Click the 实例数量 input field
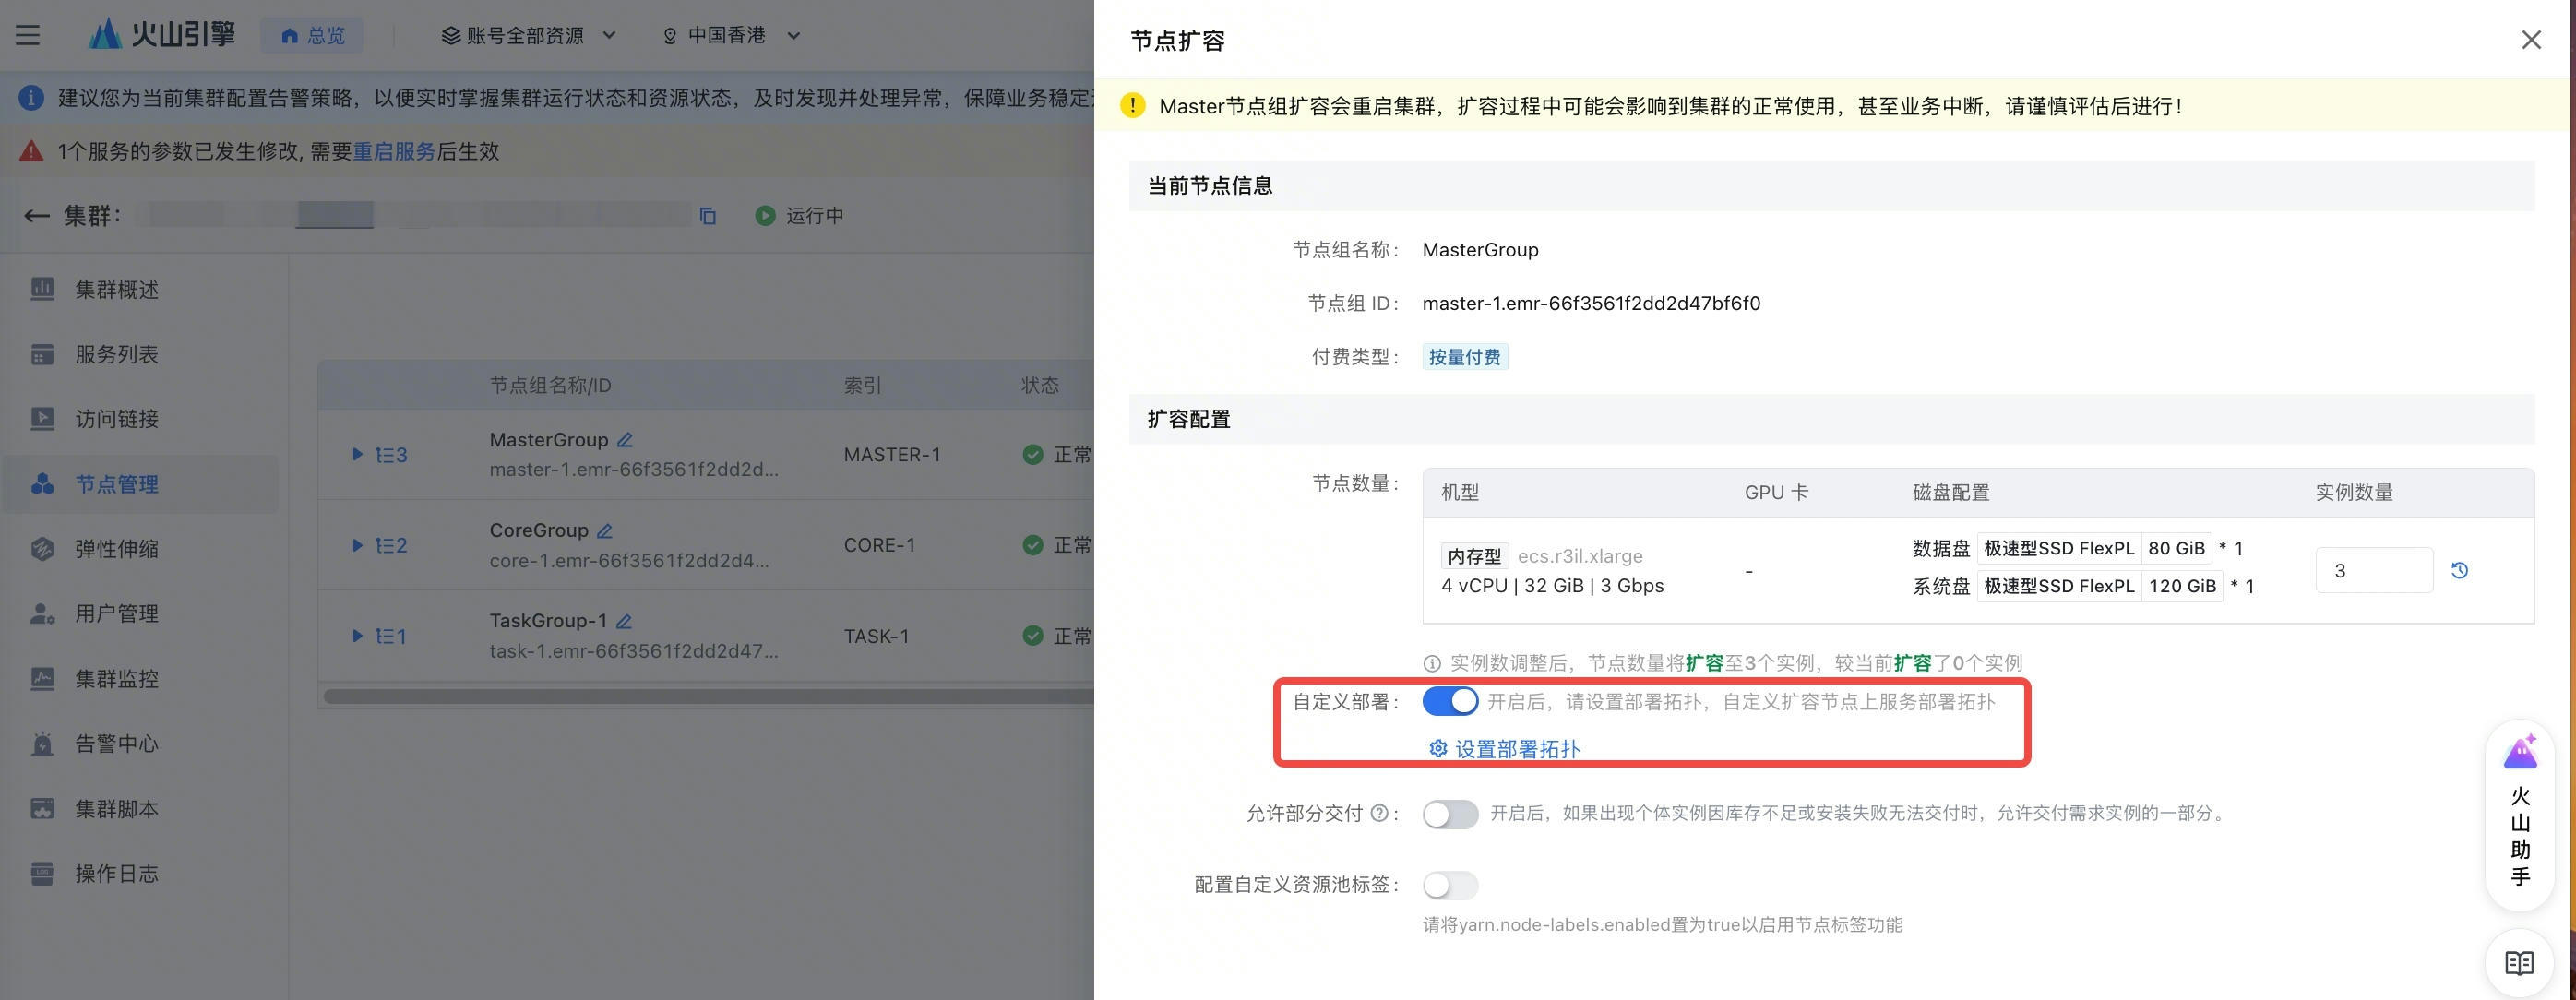 pyautogui.click(x=2373, y=570)
